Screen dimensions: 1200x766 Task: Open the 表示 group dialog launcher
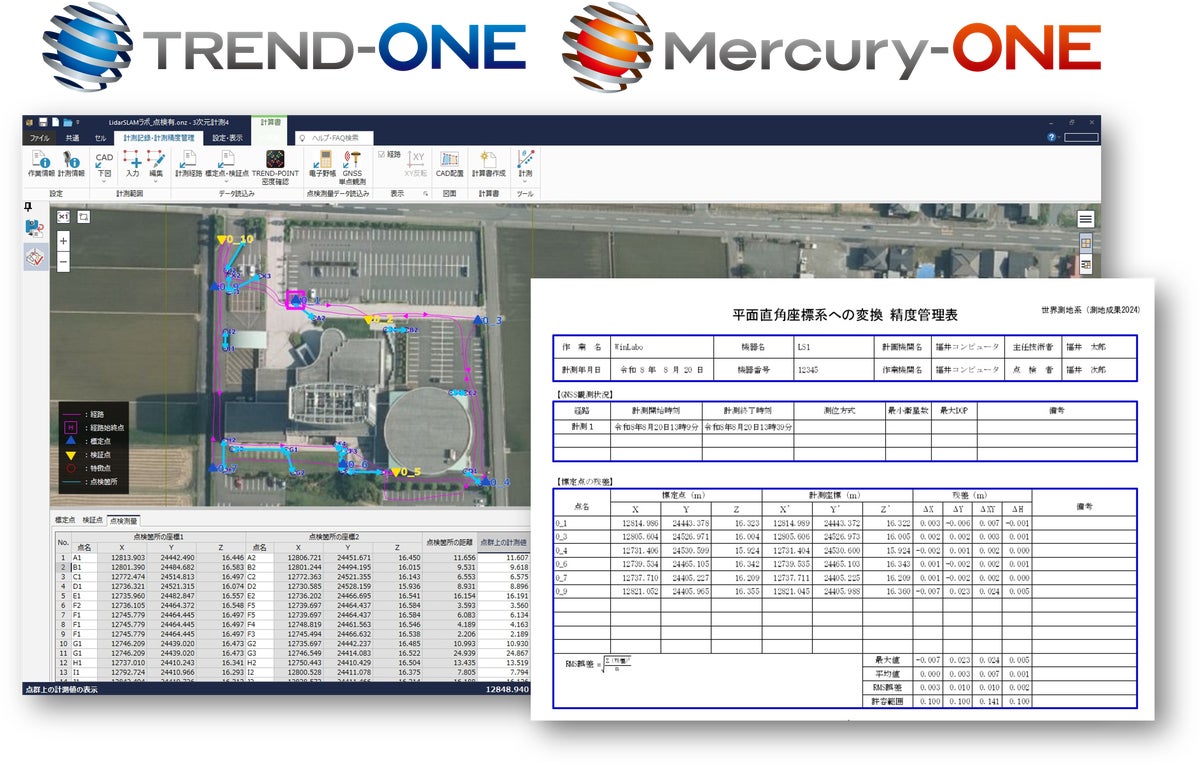click(425, 193)
